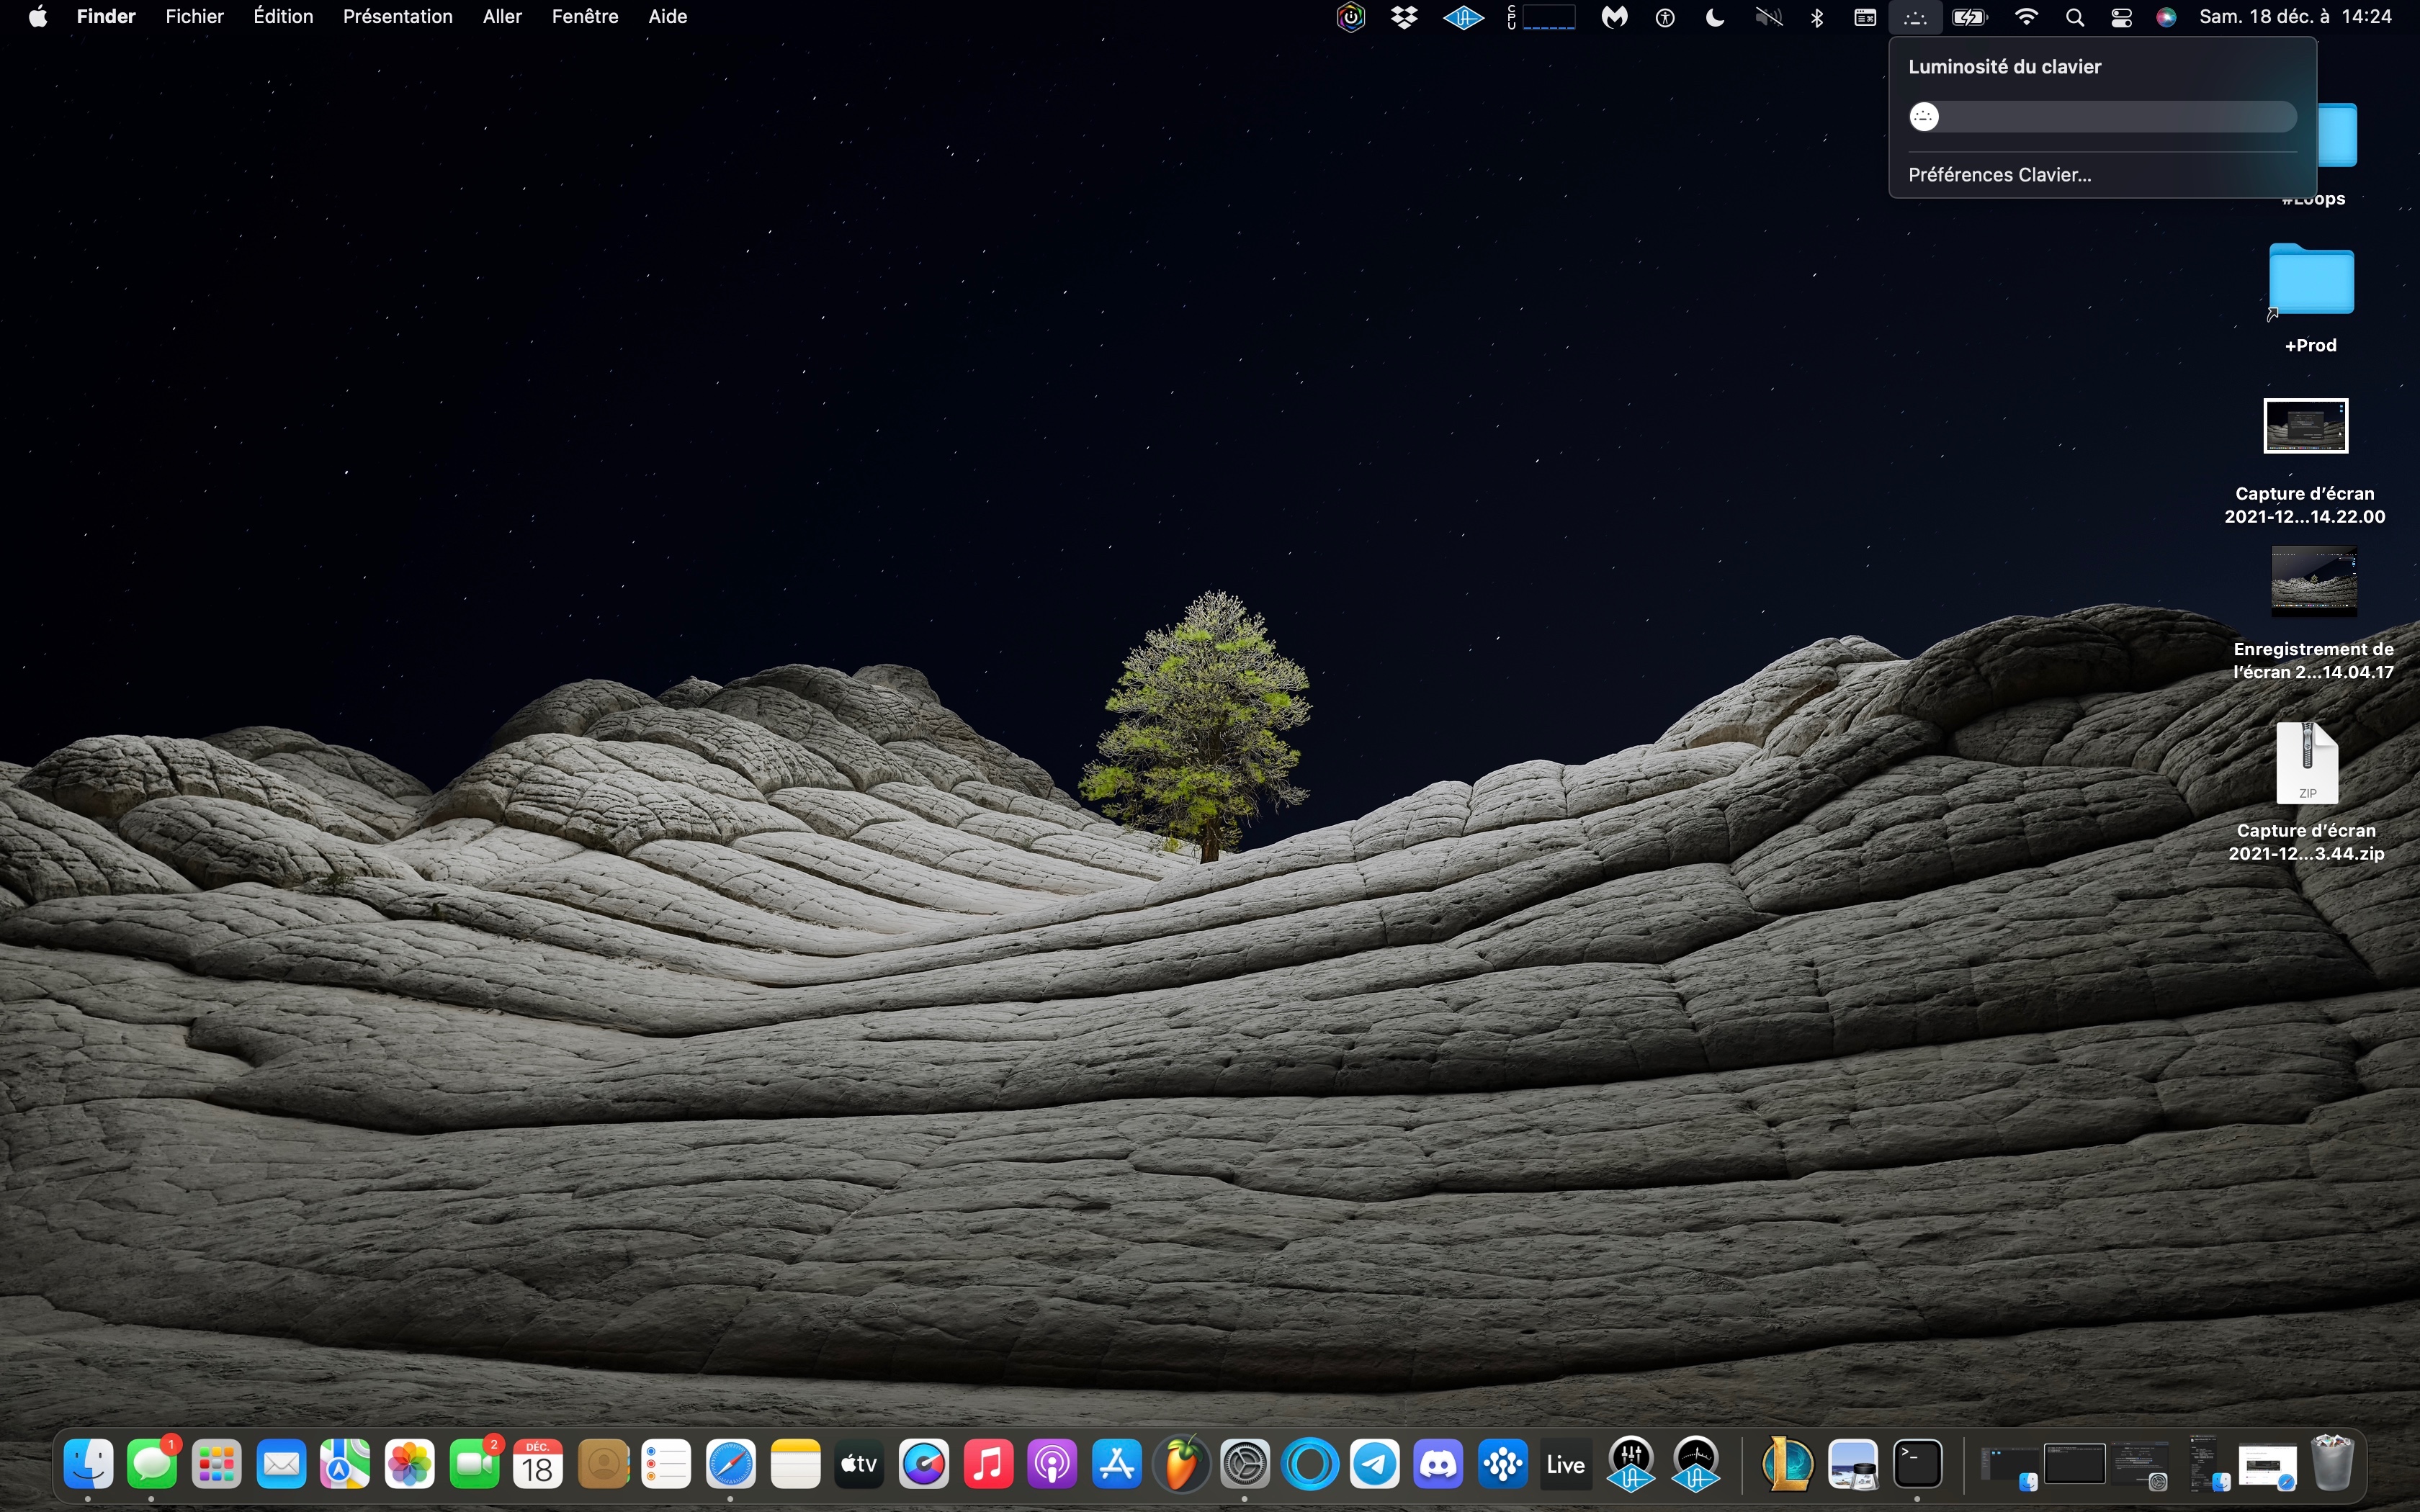Toggle Bluetooth from the menu bar
This screenshot has width=2420, height=1512.
click(1817, 17)
